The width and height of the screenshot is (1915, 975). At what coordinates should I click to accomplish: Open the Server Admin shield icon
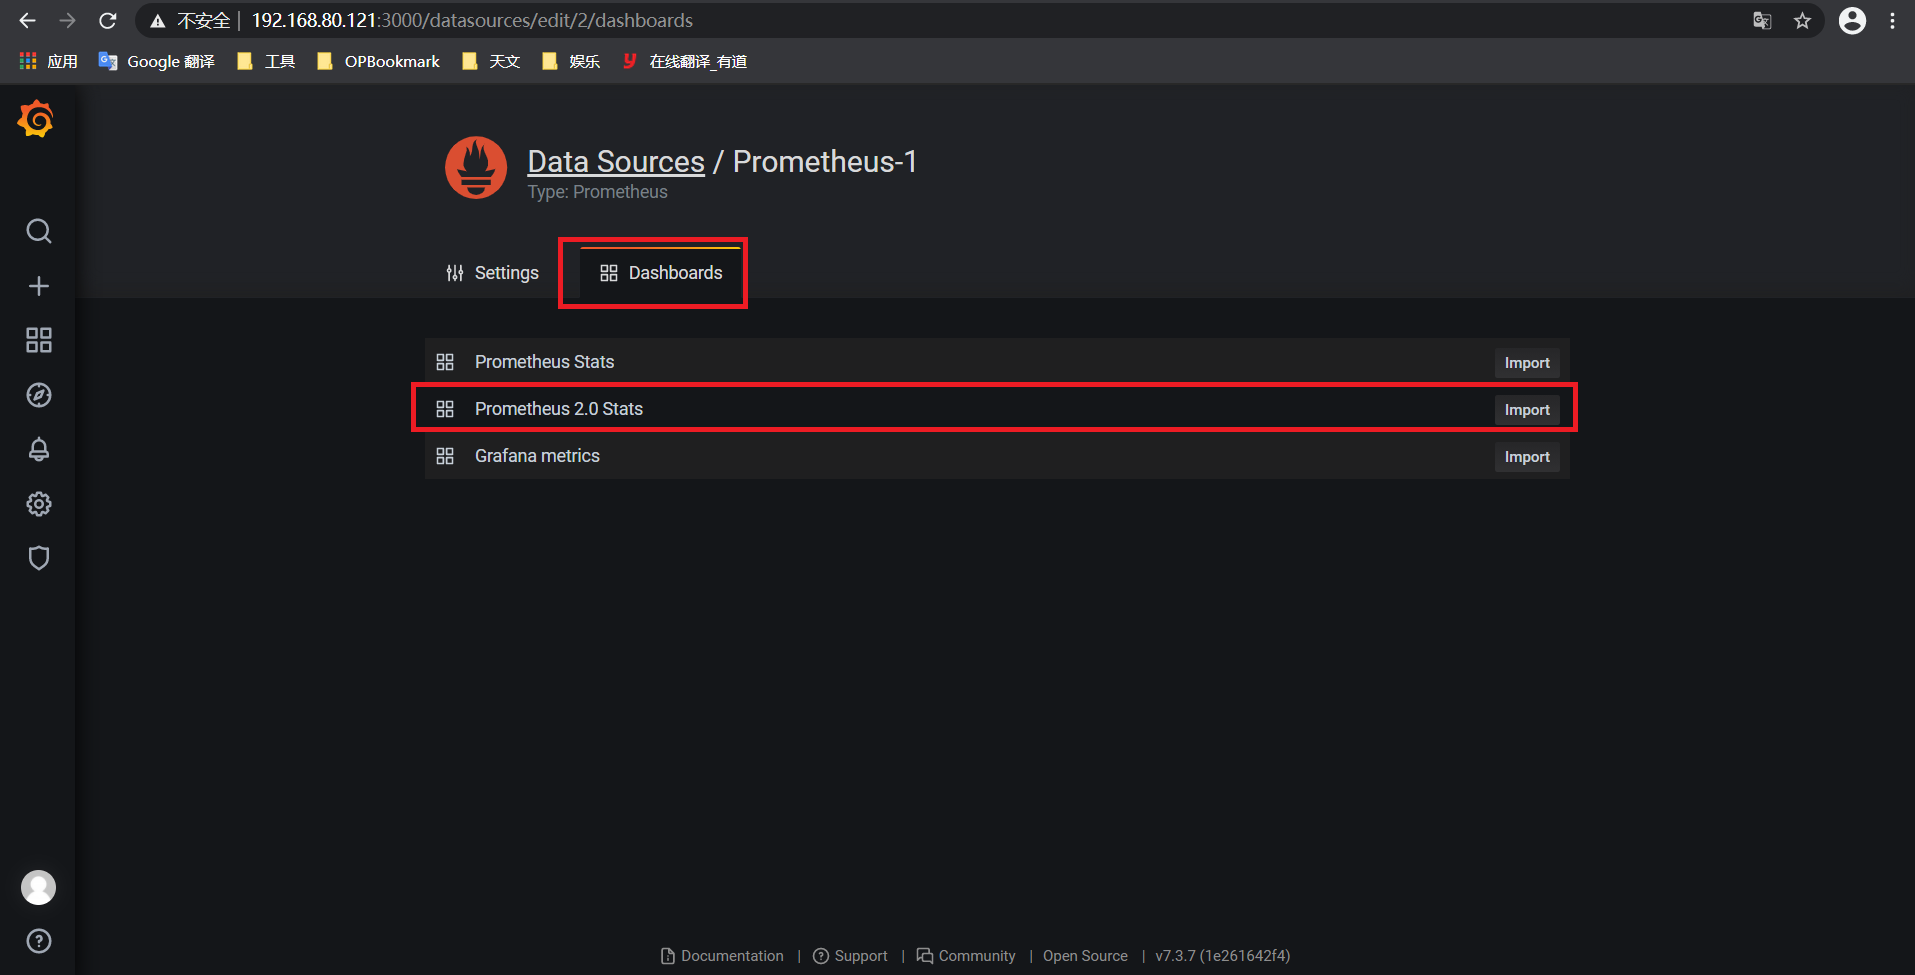[38, 558]
